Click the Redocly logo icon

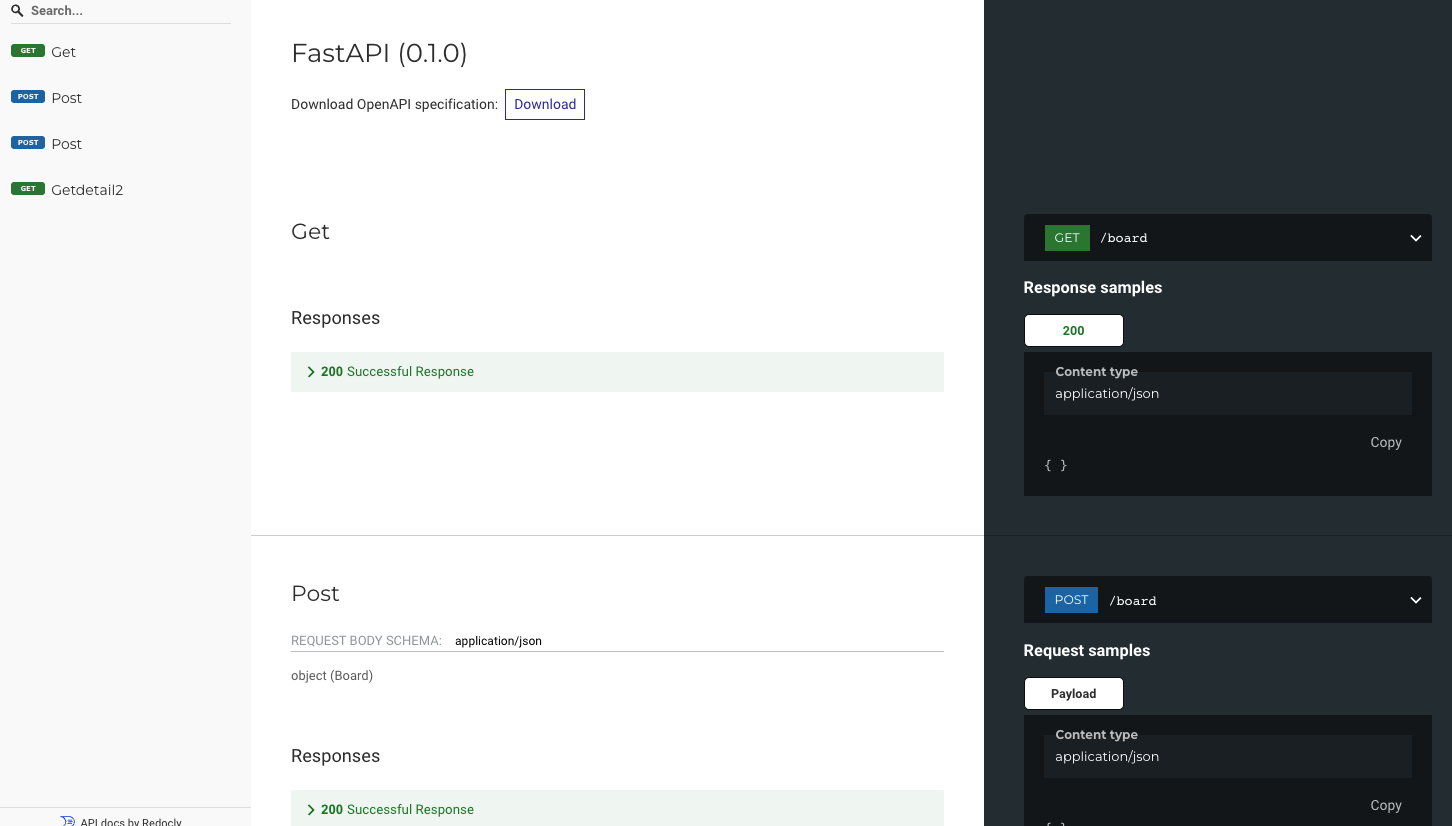coord(68,821)
